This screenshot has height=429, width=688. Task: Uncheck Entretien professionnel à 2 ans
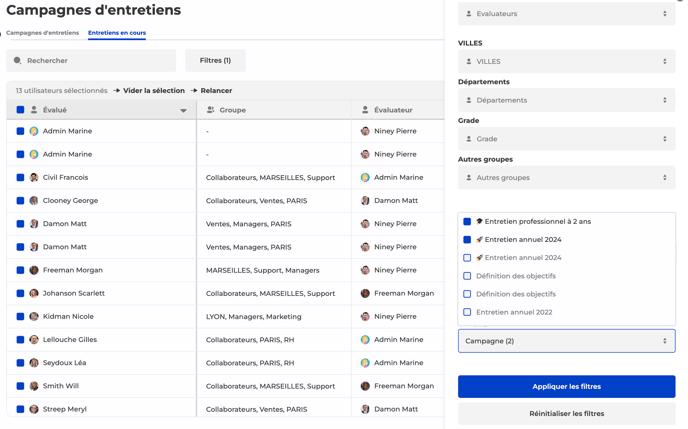(x=467, y=222)
